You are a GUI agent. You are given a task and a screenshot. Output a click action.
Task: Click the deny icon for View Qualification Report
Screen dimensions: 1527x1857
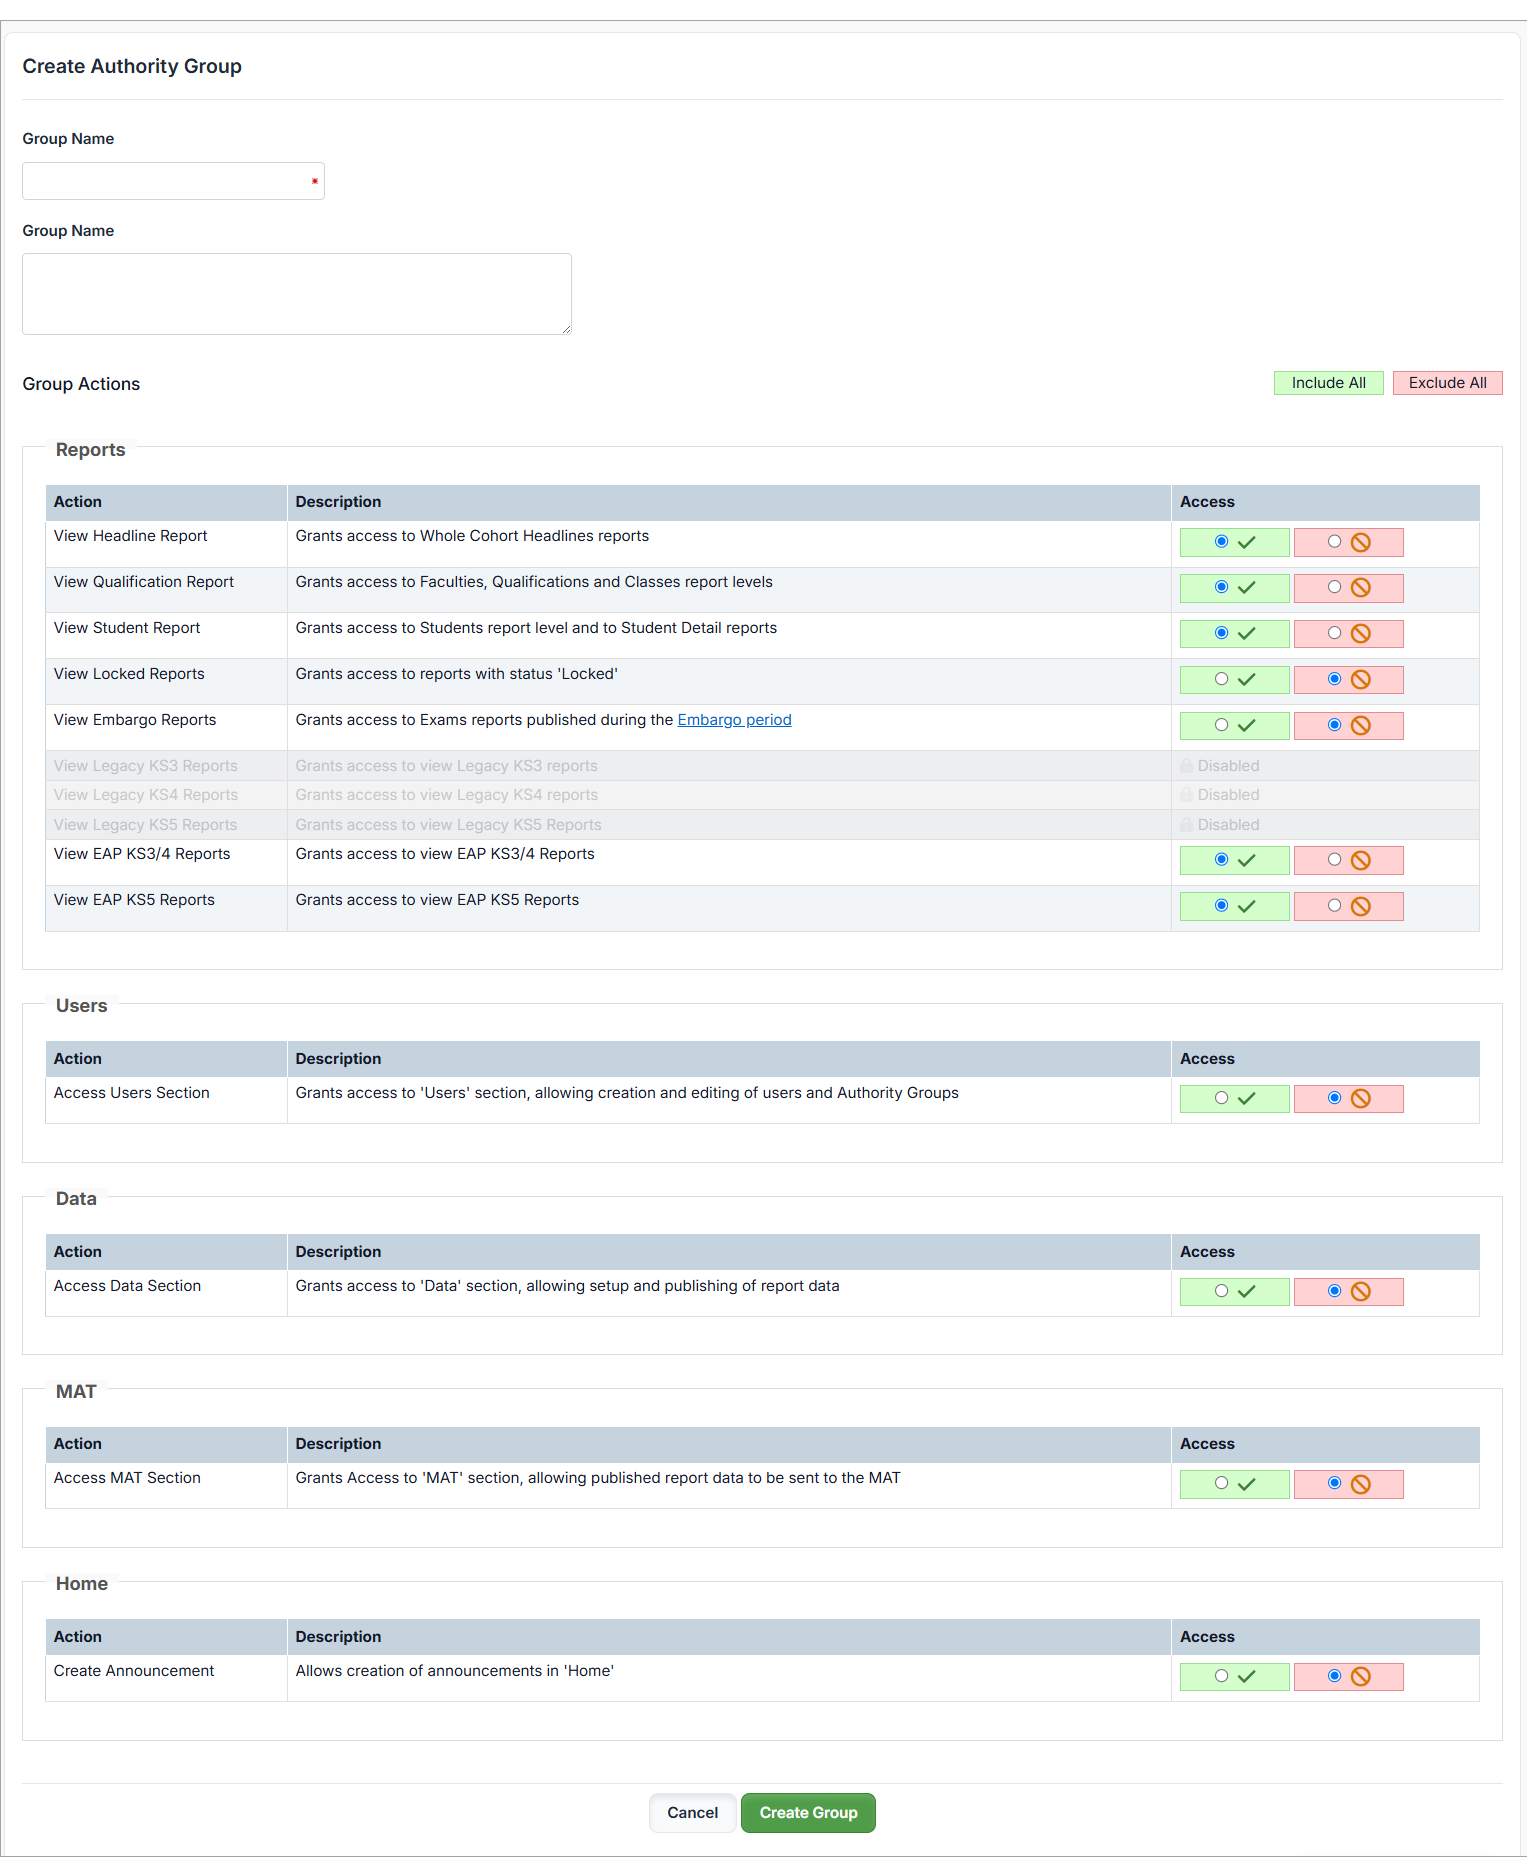(x=1360, y=588)
